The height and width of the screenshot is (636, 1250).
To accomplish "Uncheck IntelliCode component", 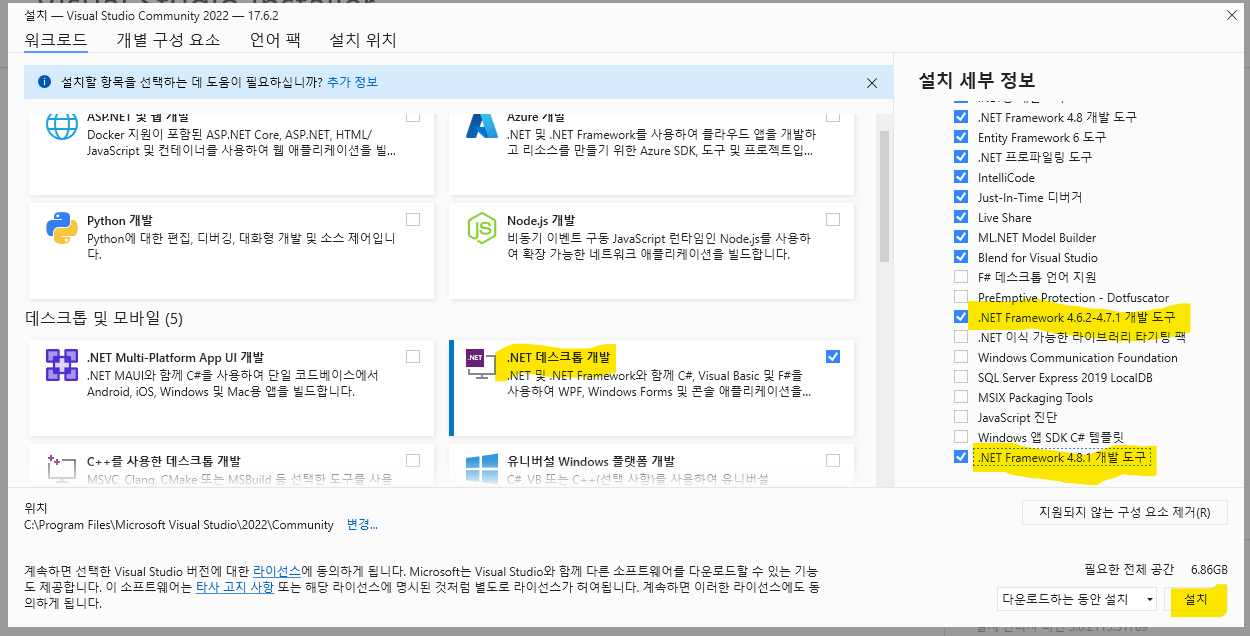I will [x=961, y=177].
